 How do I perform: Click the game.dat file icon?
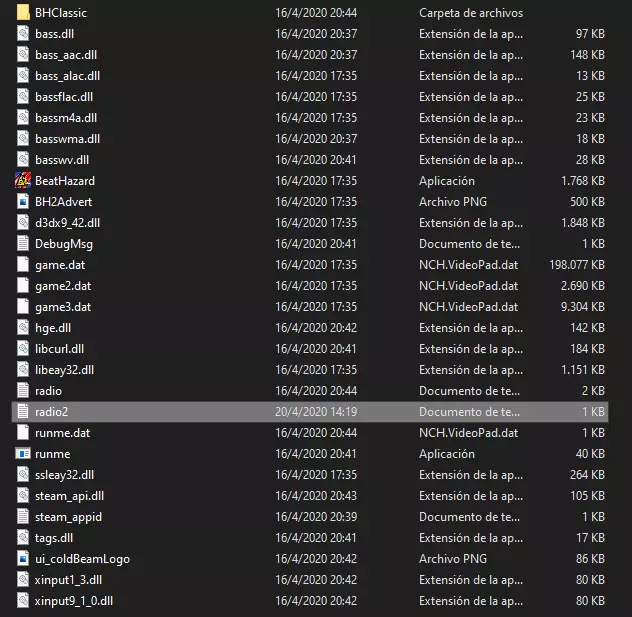pyautogui.click(x=23, y=265)
